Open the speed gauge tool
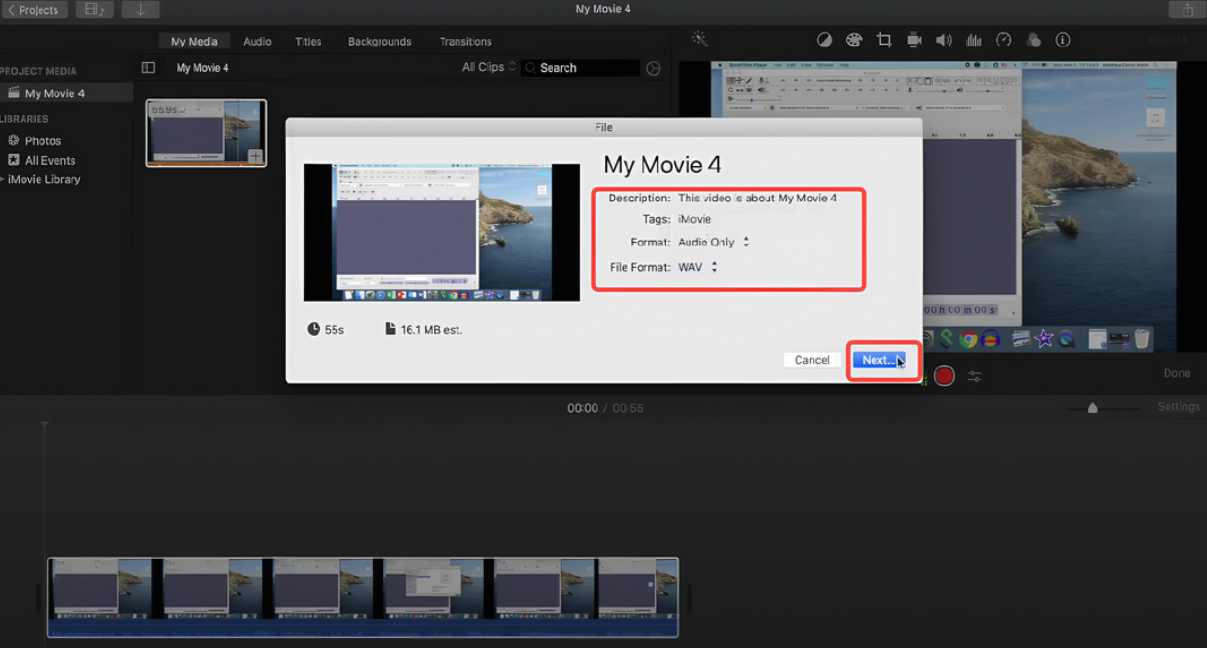 click(1004, 40)
